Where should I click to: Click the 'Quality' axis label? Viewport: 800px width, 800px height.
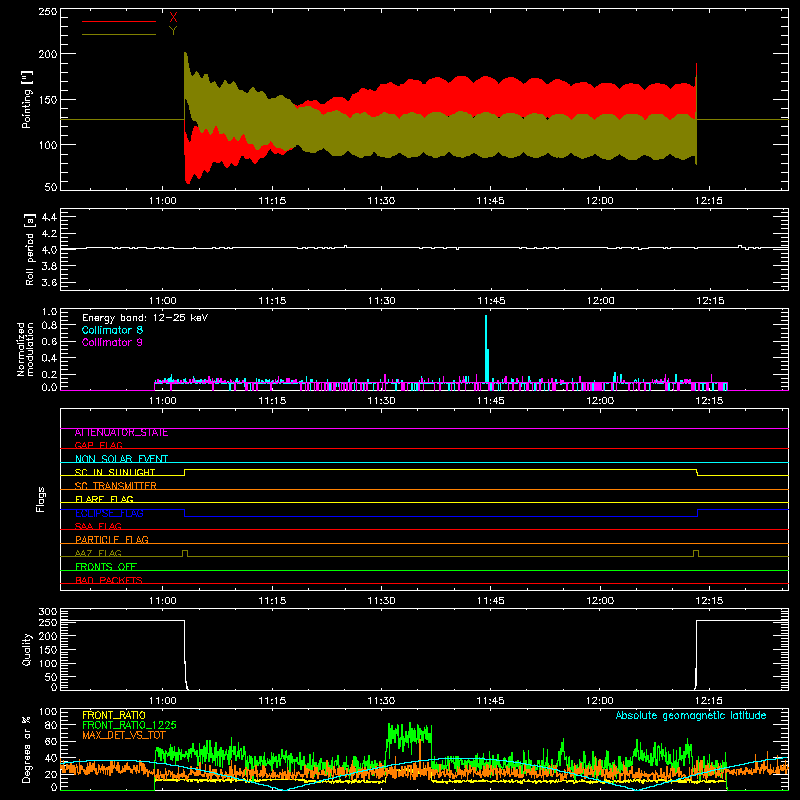tap(27, 649)
